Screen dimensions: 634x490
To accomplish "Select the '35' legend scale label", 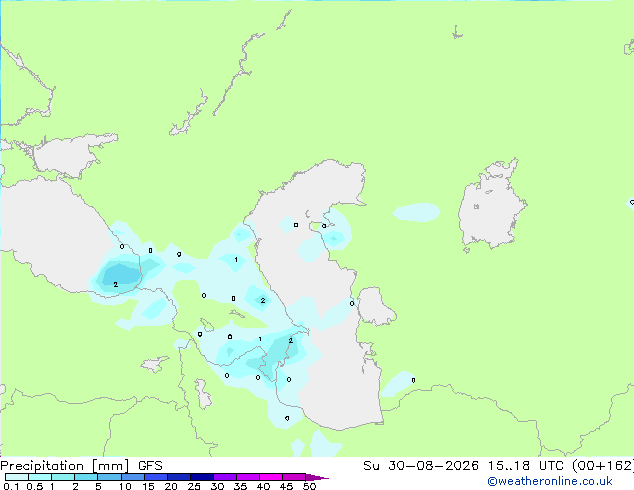I will tap(240, 486).
